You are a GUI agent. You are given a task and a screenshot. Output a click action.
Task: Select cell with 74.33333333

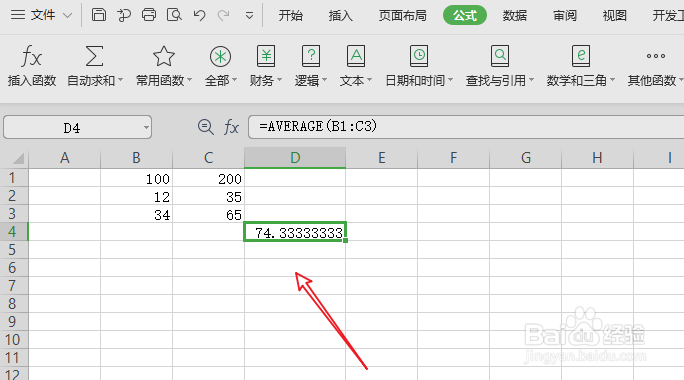pyautogui.click(x=295, y=232)
